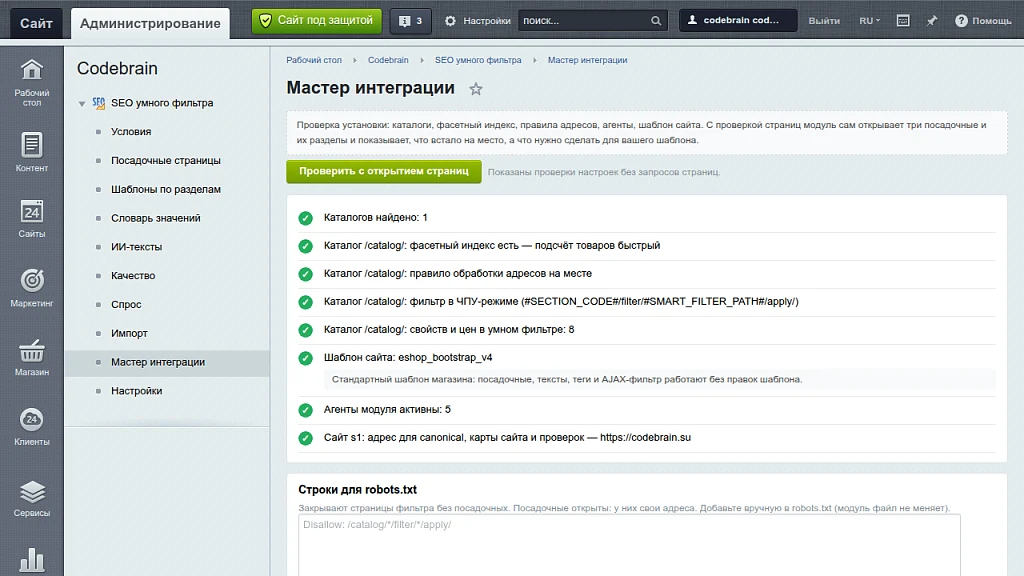Open Качество menu item
The height and width of the screenshot is (576, 1024).
[x=133, y=276]
